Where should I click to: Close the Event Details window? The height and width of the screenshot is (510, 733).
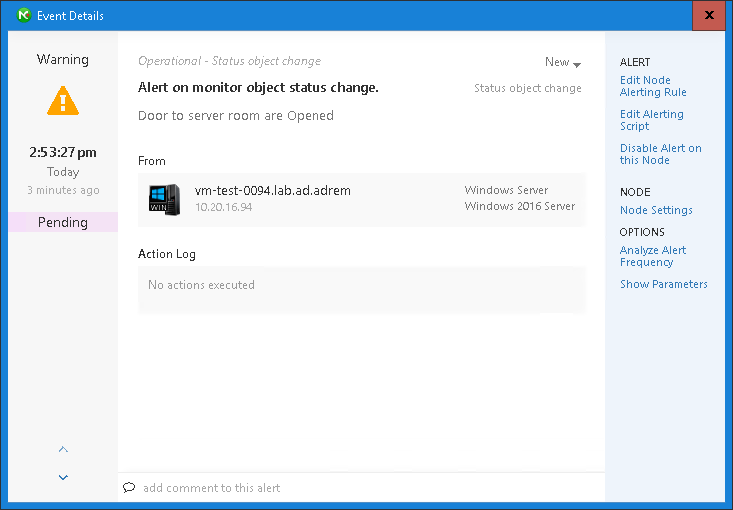pyautogui.click(x=709, y=16)
